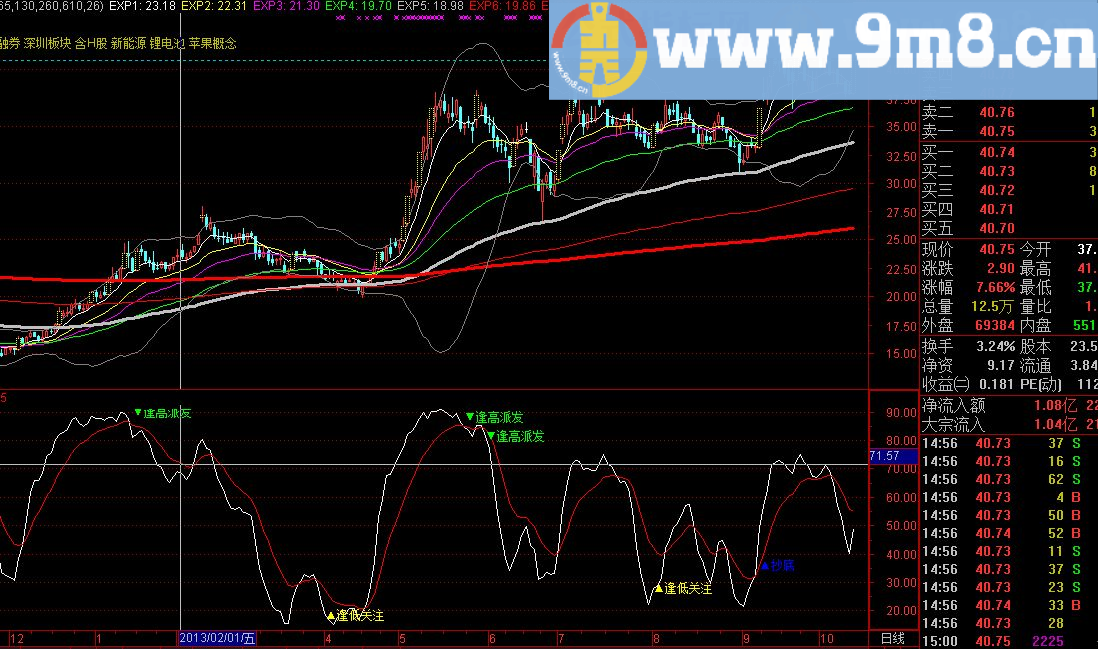Click the 卖二 40.76 ask row
Screen dimensions: 1098x649
1008,112
